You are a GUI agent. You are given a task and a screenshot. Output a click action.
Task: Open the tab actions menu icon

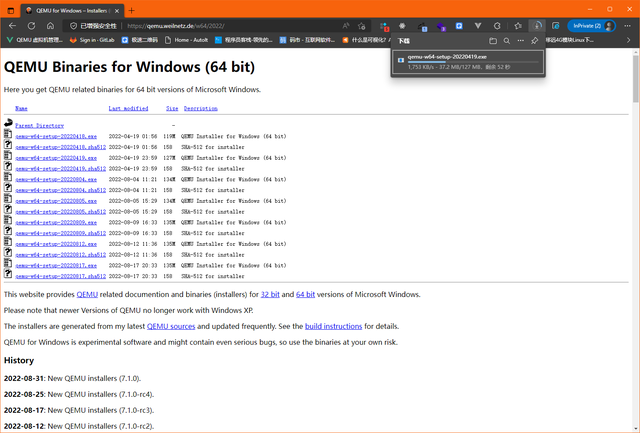tap(11, 11)
